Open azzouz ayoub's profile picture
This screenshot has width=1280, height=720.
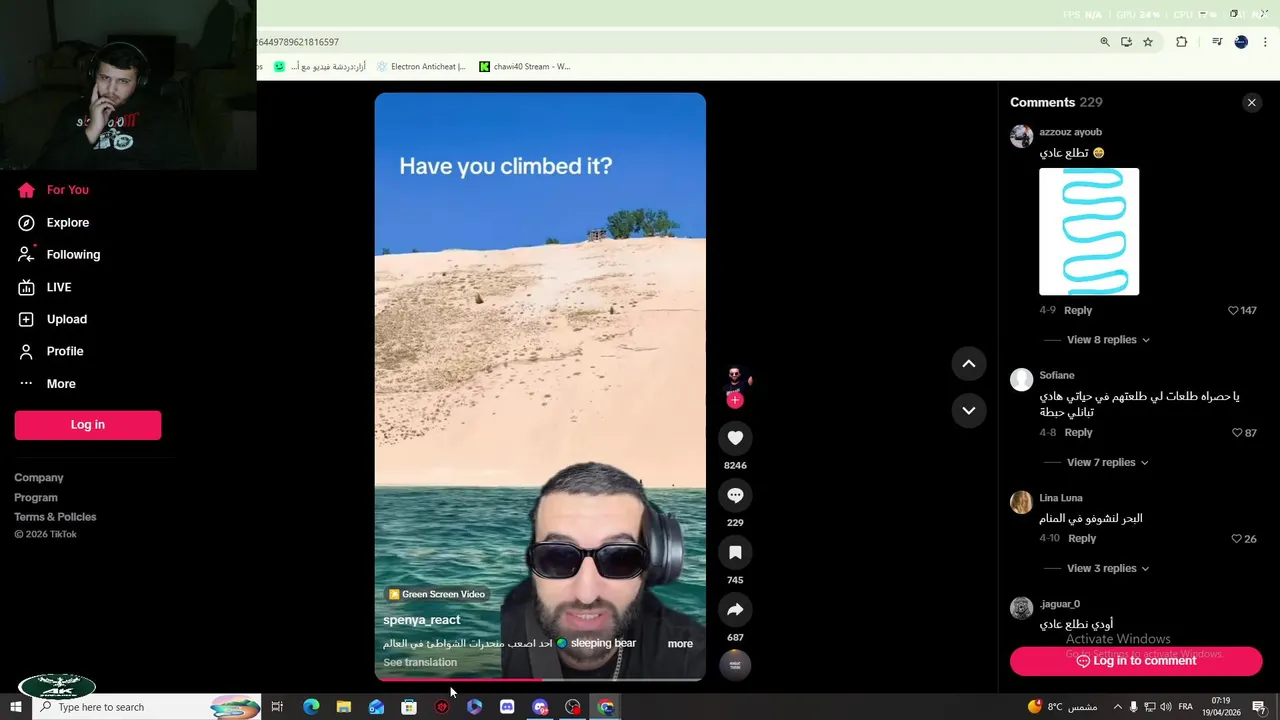click(x=1021, y=136)
